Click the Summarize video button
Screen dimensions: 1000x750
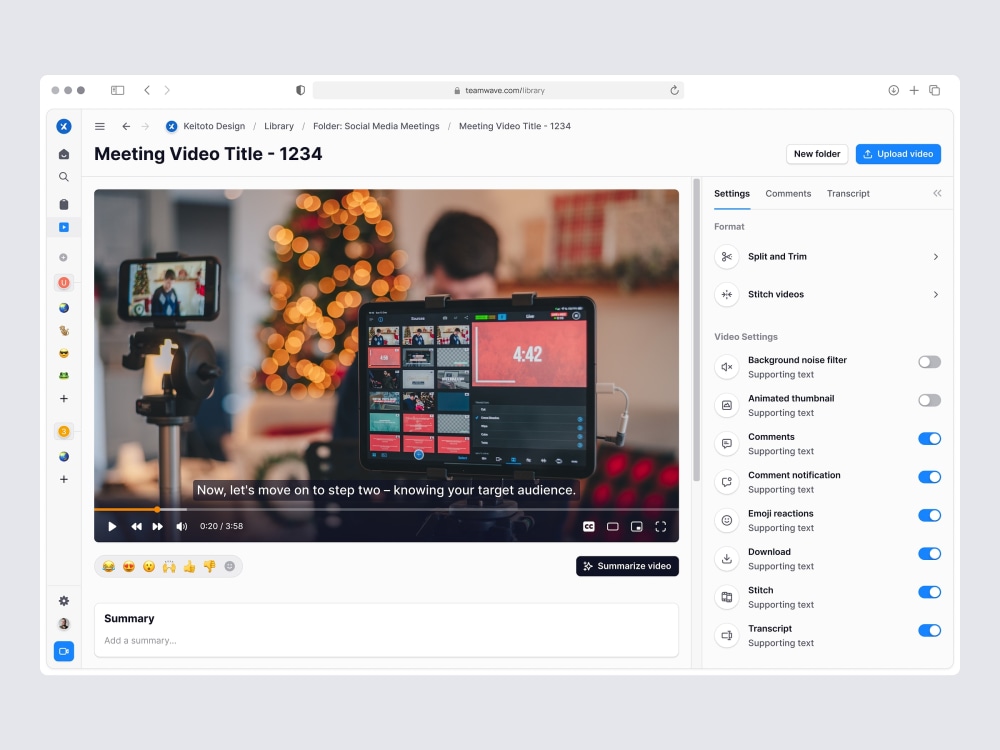pos(627,566)
